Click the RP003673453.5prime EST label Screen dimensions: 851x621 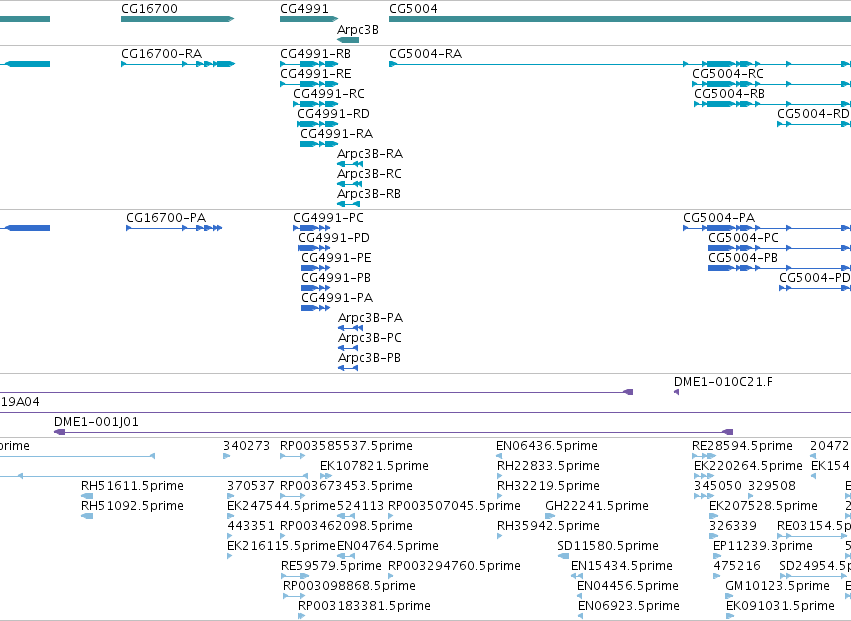click(x=346, y=486)
